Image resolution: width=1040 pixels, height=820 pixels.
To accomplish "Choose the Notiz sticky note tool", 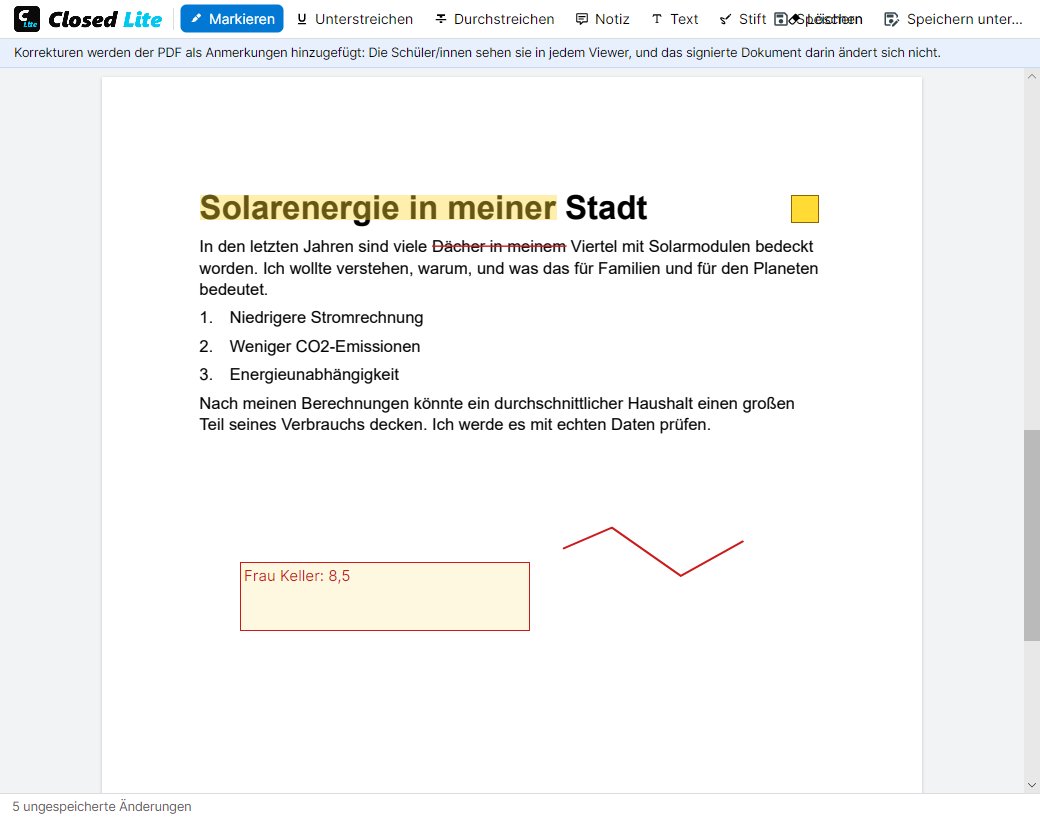I will click(x=602, y=19).
